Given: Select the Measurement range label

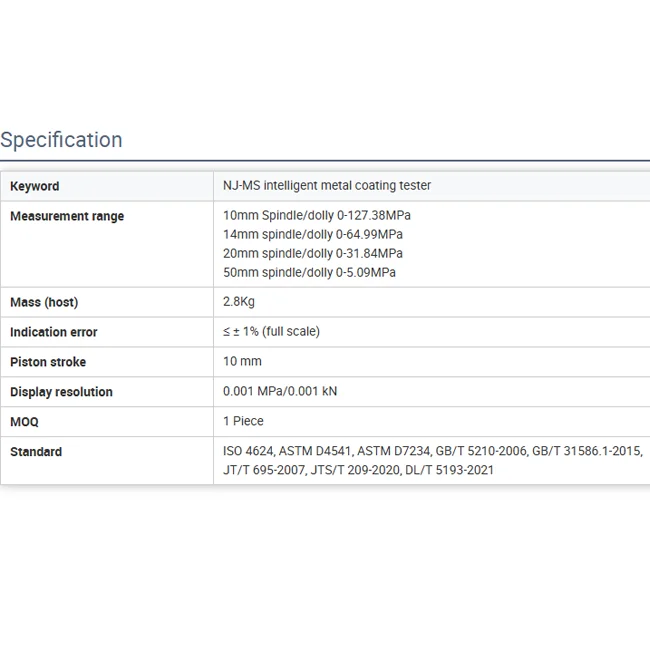Looking at the screenshot, I should [x=67, y=216].
